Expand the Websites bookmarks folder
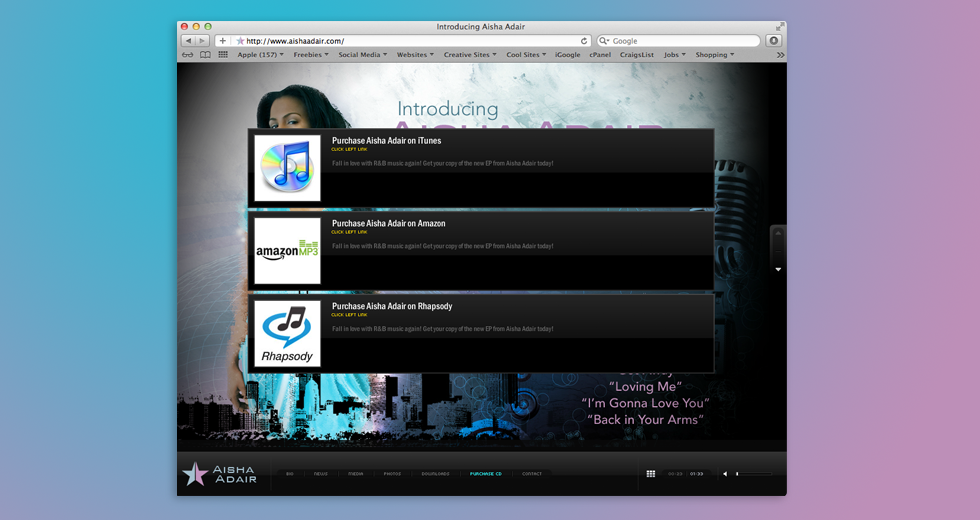Screen dimensions: 980x520 (415, 55)
